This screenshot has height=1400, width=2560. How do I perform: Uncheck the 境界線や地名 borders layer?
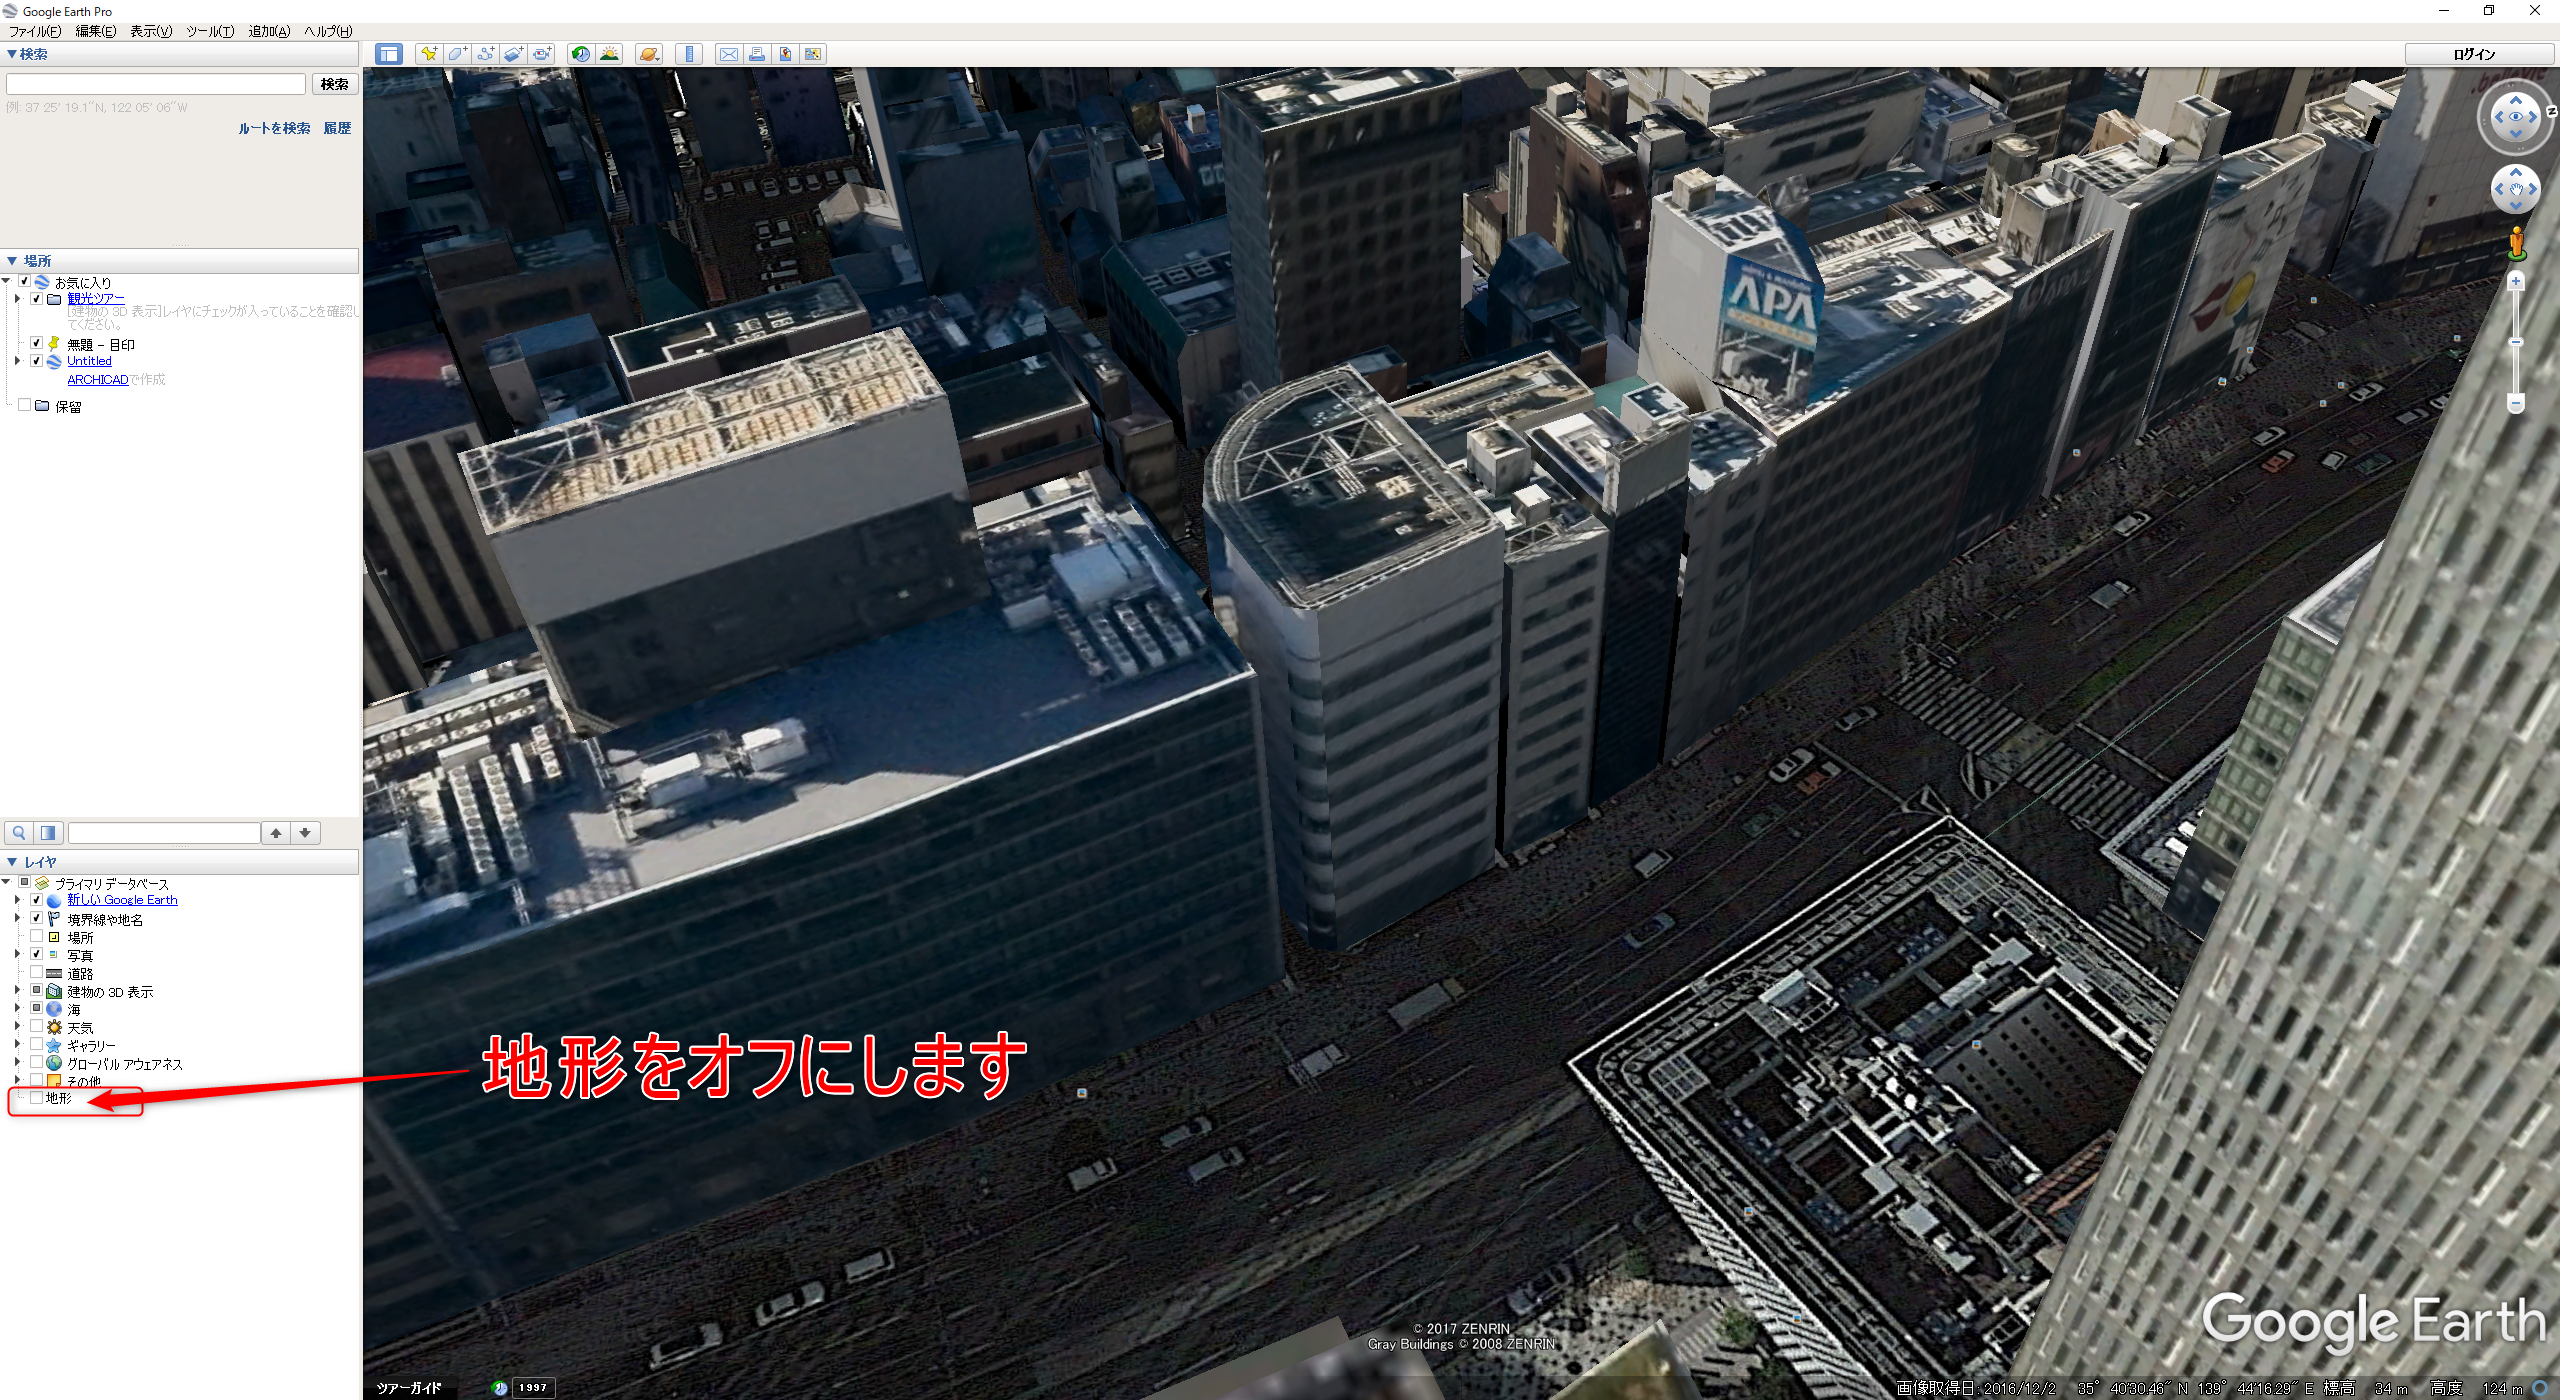click(37, 918)
